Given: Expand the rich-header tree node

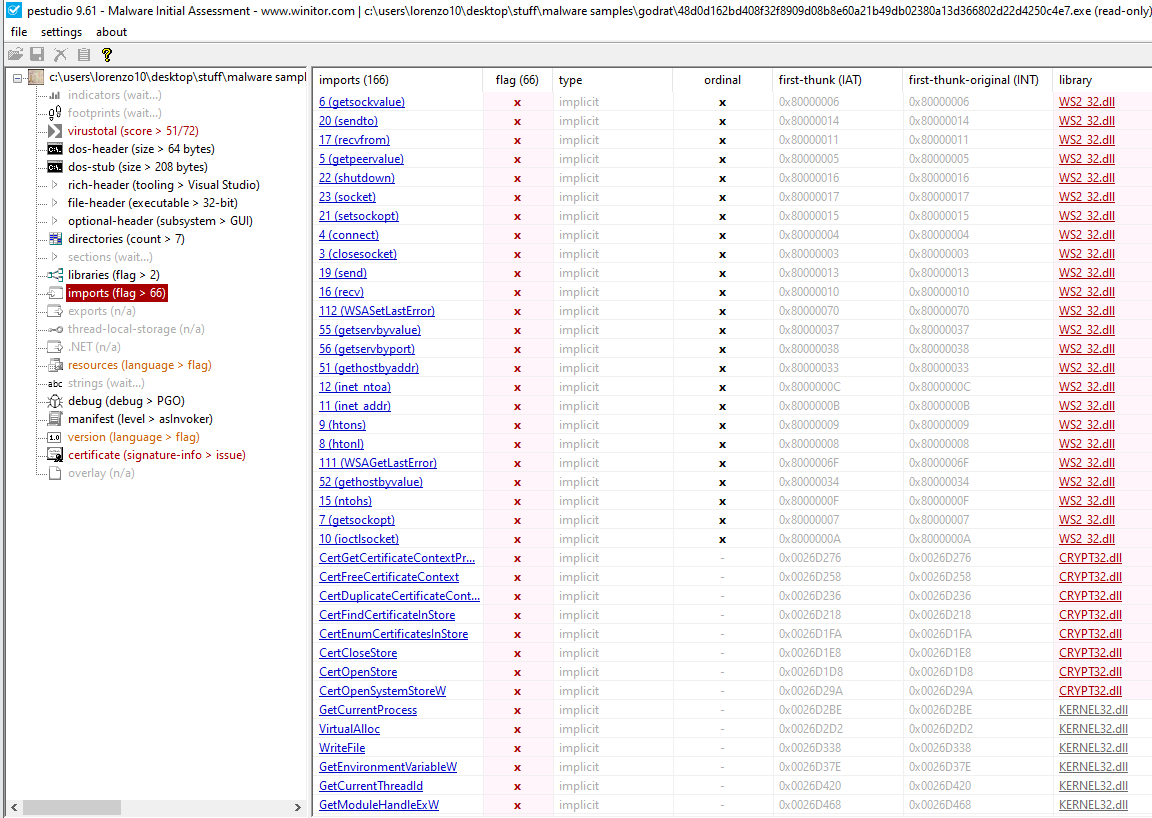Looking at the screenshot, I should pos(55,185).
